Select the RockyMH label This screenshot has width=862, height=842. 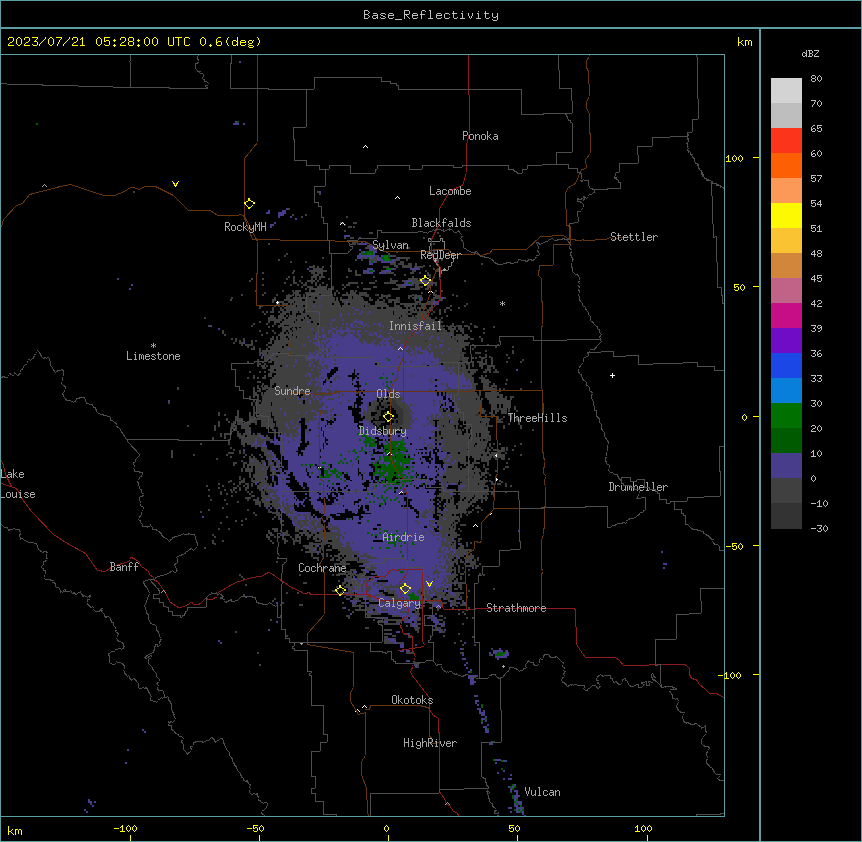(245, 227)
